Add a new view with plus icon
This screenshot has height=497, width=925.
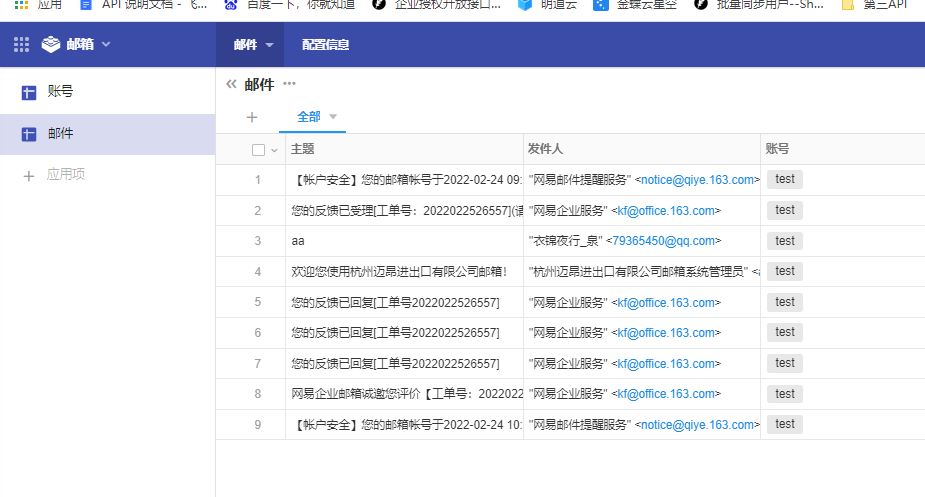coord(252,117)
